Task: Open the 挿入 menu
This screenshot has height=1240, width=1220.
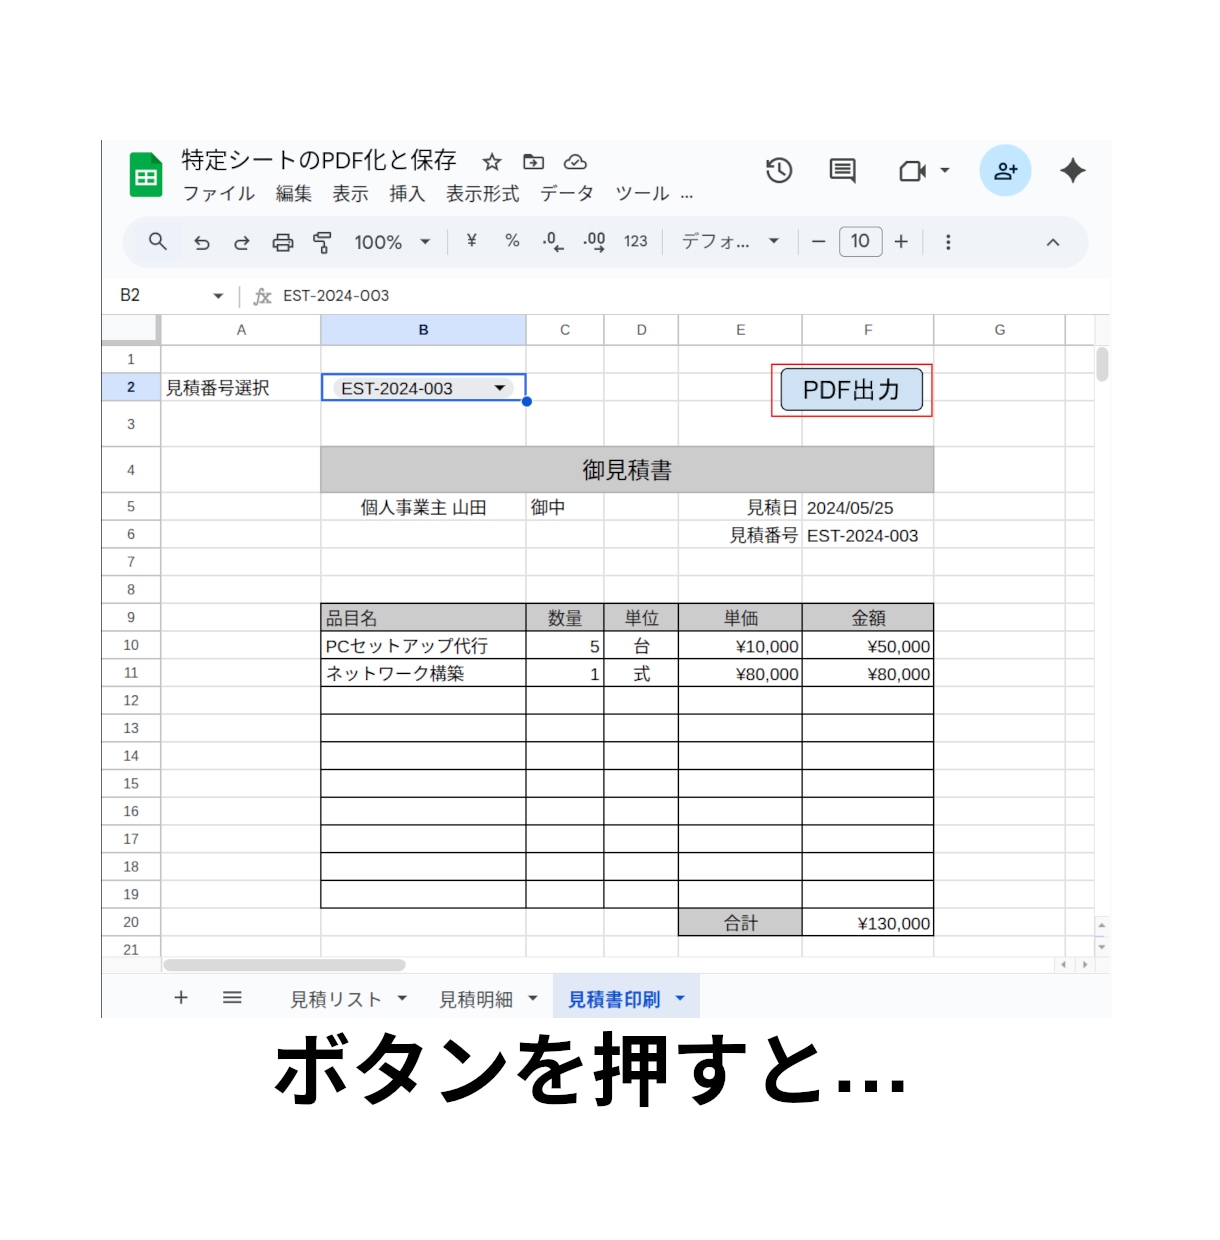Action: click(407, 194)
